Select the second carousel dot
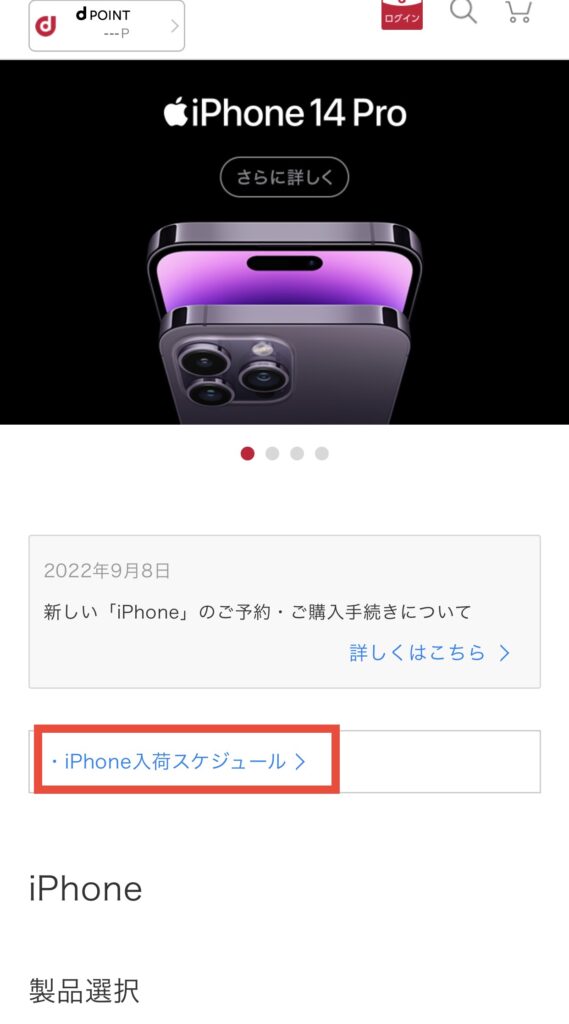Image resolution: width=569 pixels, height=1024 pixels. point(272,453)
